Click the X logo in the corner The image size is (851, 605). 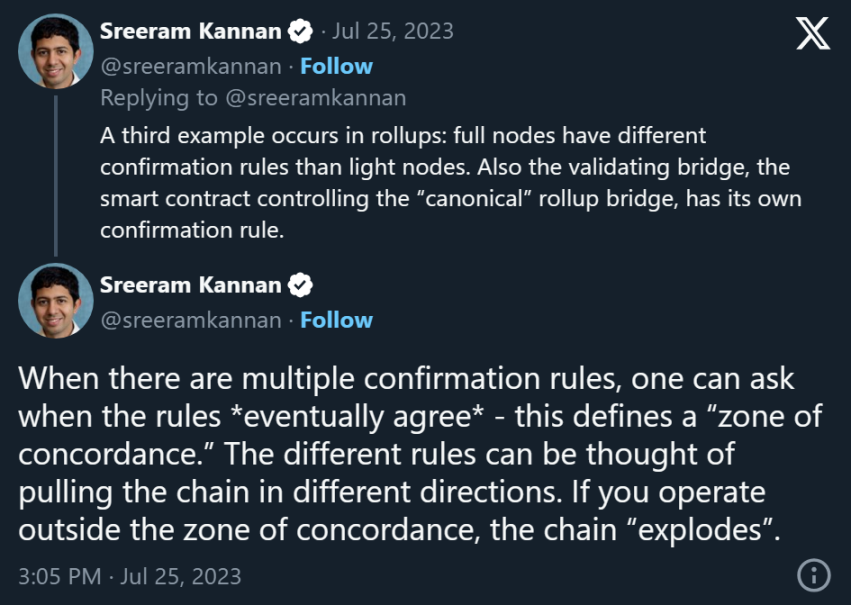(812, 35)
